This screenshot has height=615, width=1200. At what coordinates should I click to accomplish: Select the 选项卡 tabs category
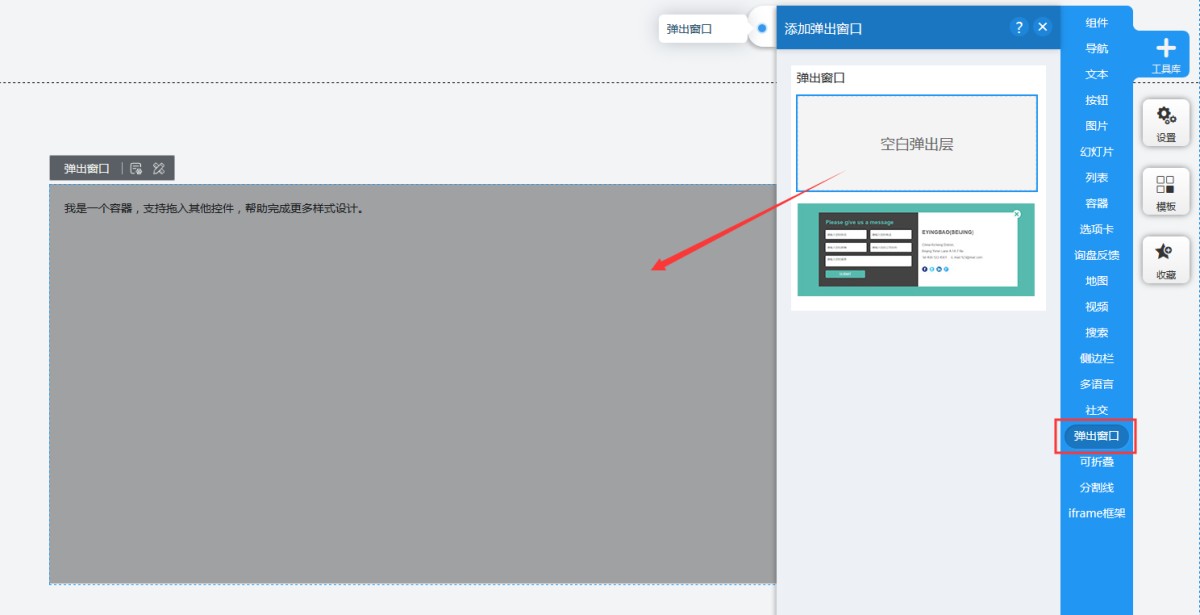pyautogui.click(x=1097, y=229)
